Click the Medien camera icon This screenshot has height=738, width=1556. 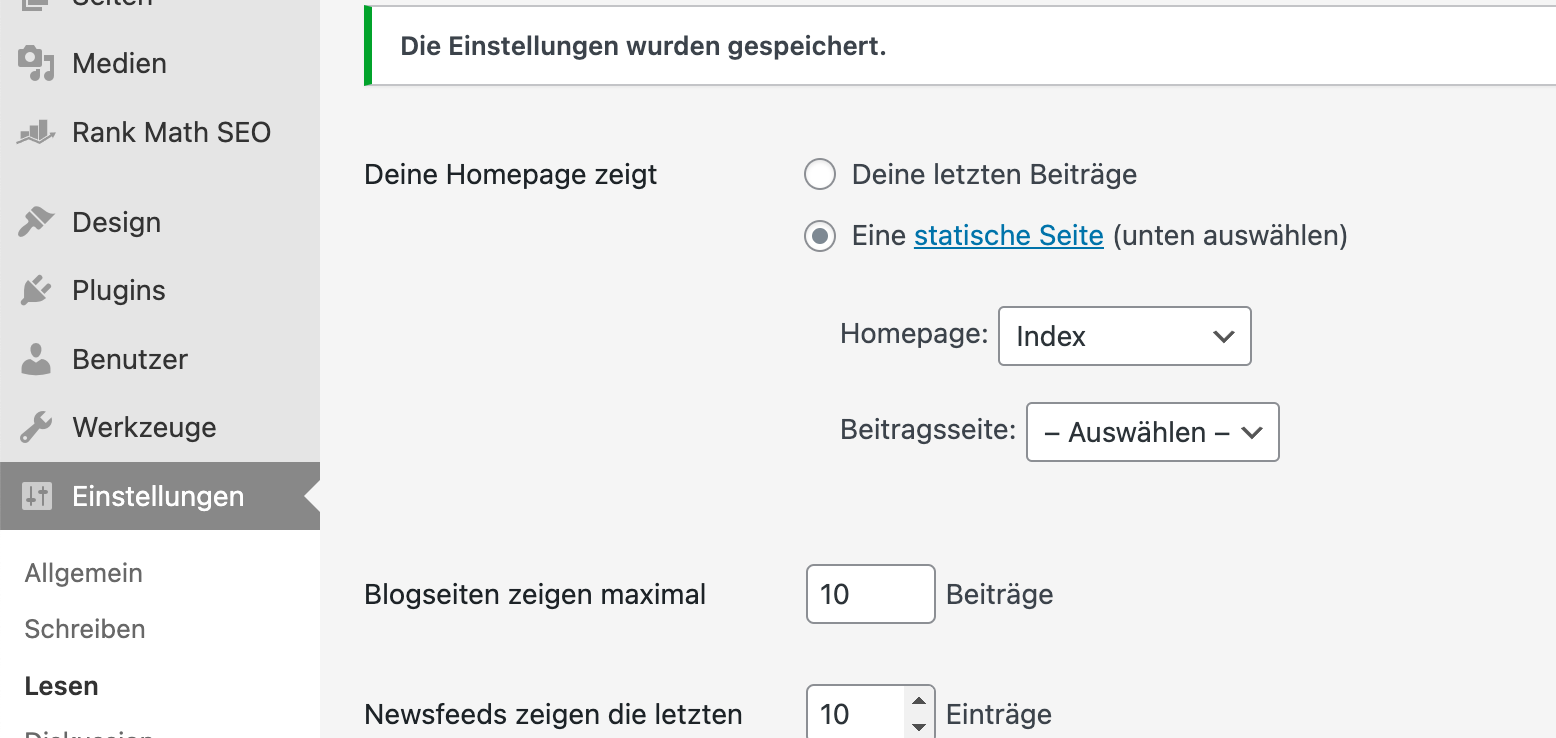click(x=36, y=63)
